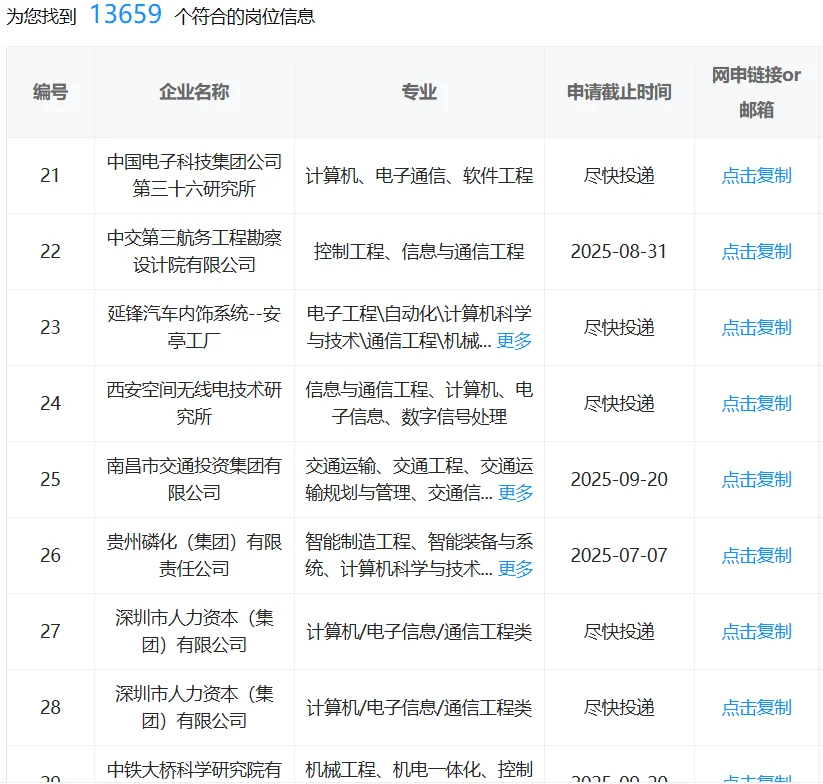Click row number 28
This screenshot has height=784, width=823.
pos(50,707)
